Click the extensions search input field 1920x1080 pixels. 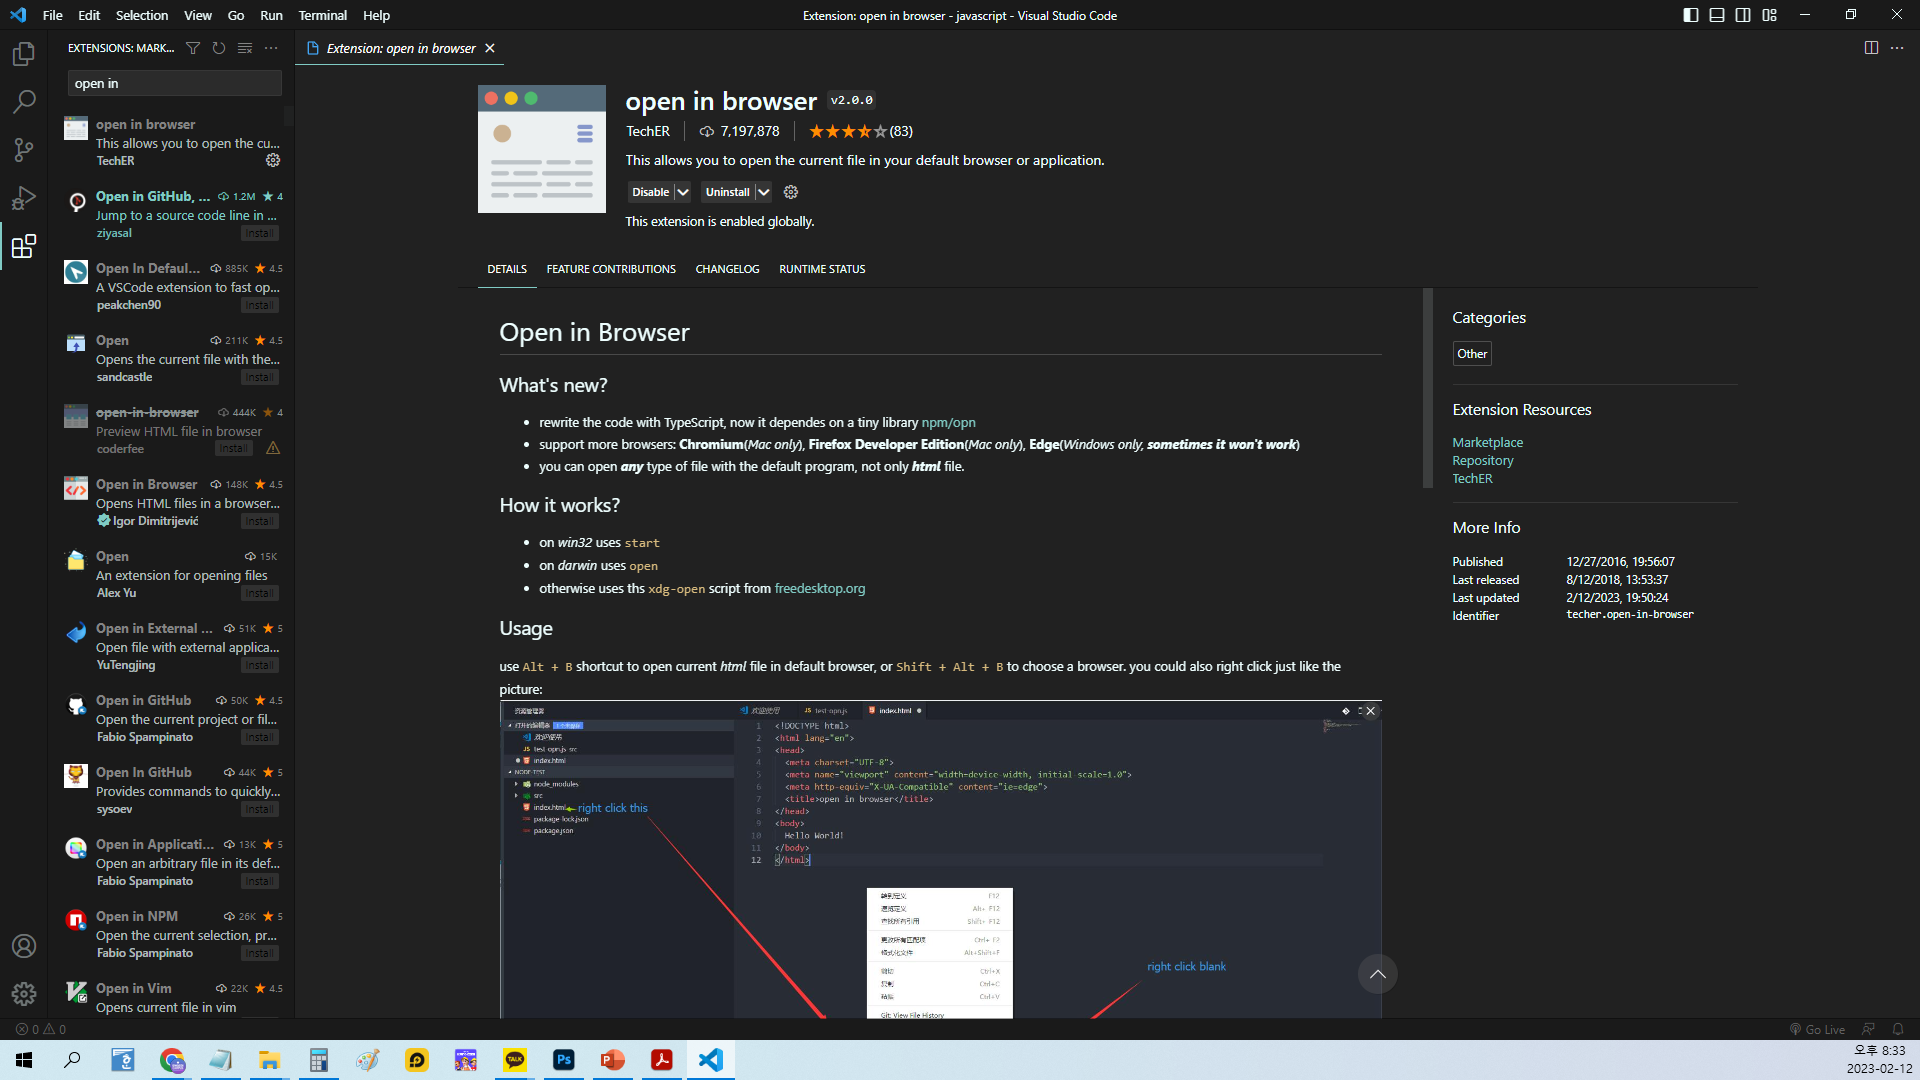(x=175, y=83)
